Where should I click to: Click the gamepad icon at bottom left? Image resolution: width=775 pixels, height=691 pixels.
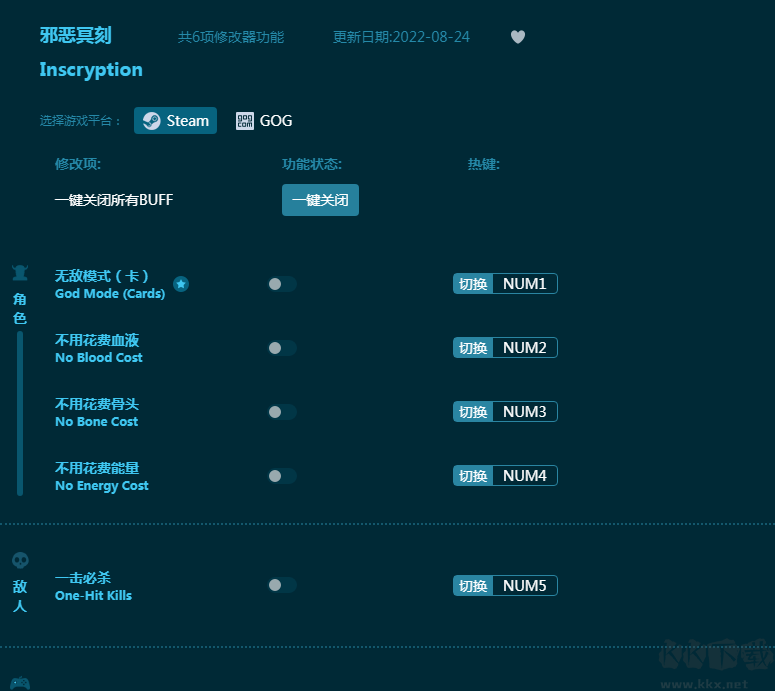coord(20,683)
